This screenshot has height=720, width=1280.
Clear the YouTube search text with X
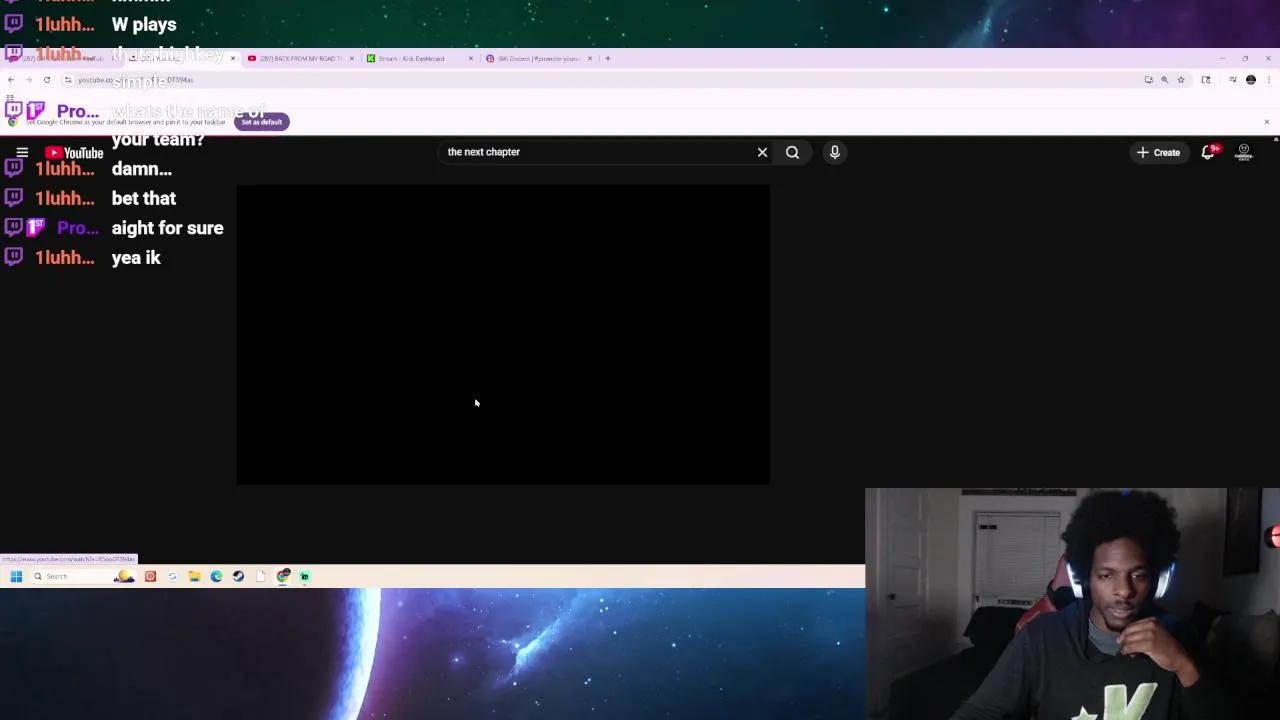click(762, 152)
